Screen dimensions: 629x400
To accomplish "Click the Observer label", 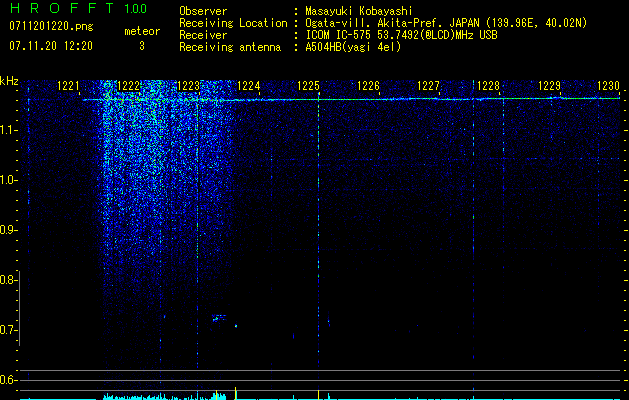I will coord(203,11).
